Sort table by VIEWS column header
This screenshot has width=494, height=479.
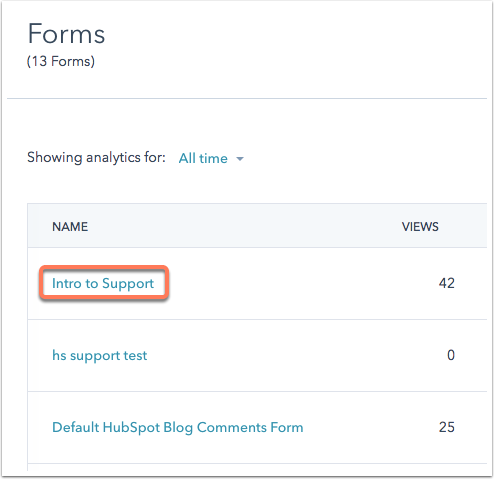coord(420,227)
